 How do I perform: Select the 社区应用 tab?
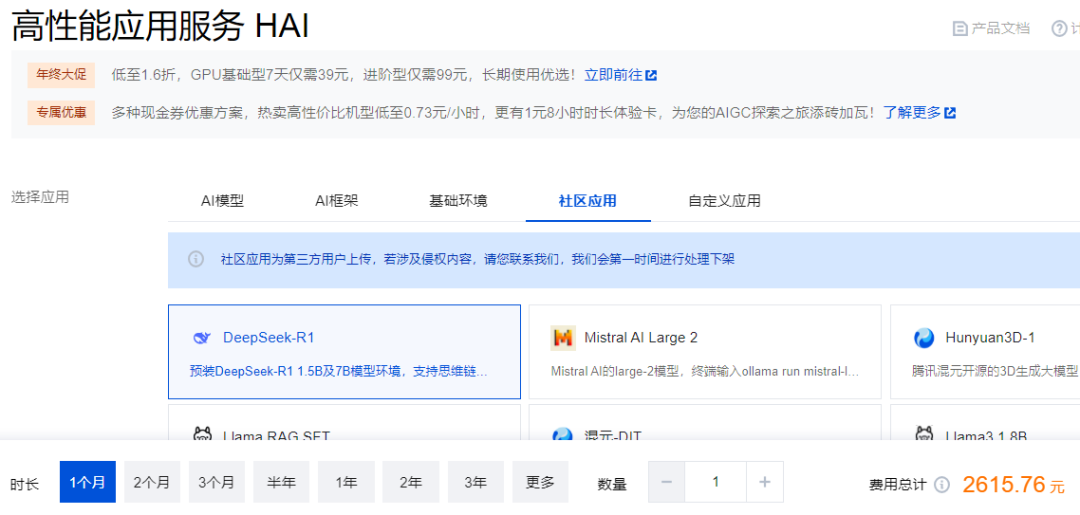(x=588, y=201)
